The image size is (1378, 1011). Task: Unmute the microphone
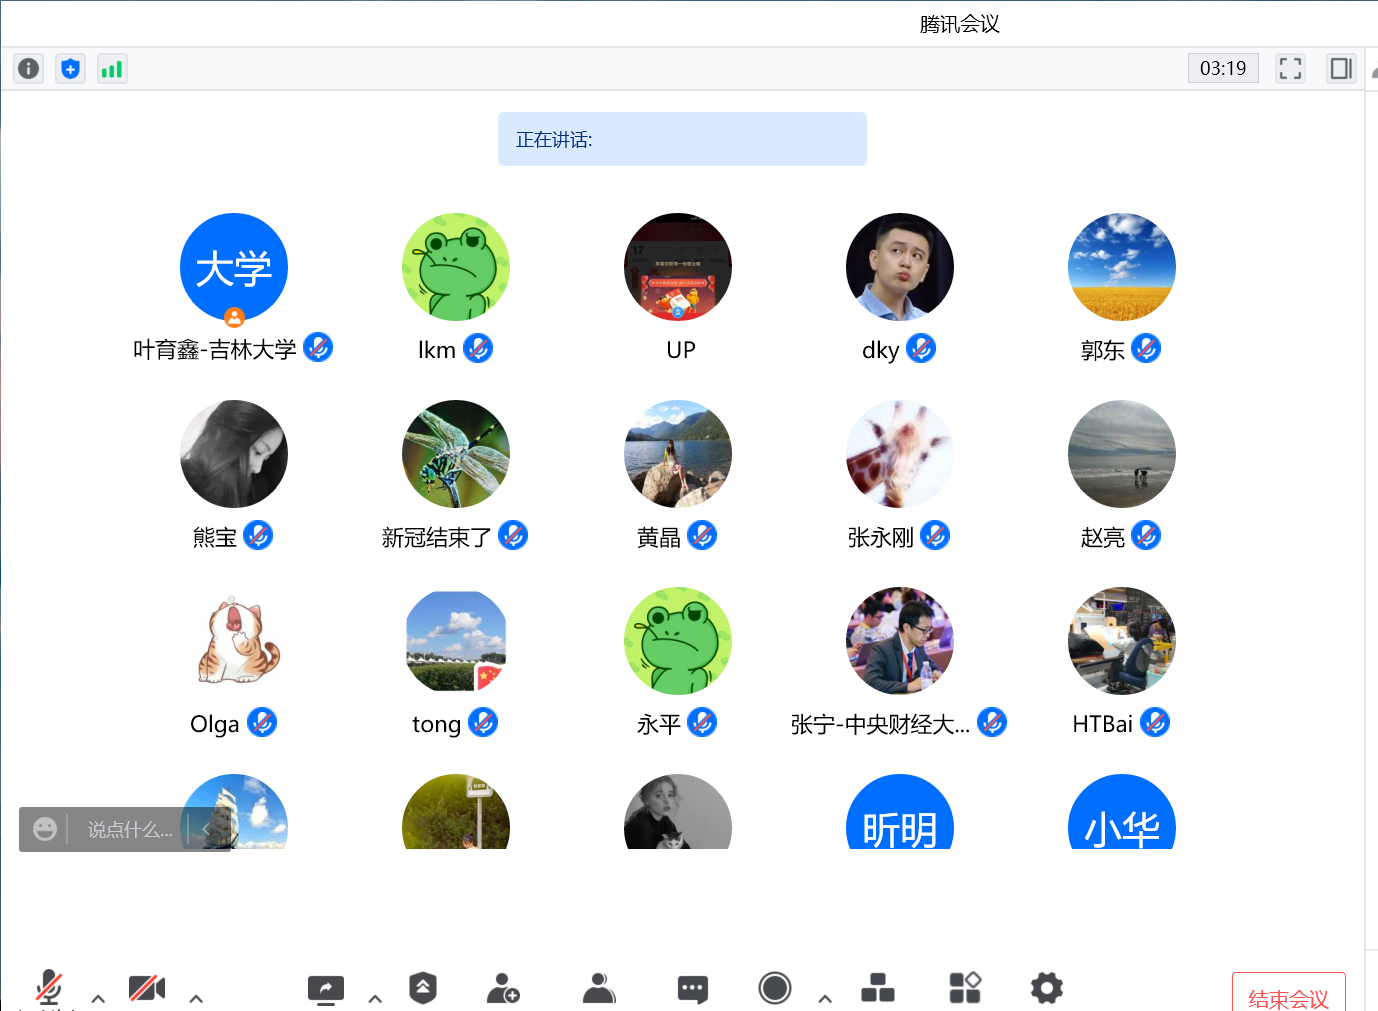tap(49, 987)
